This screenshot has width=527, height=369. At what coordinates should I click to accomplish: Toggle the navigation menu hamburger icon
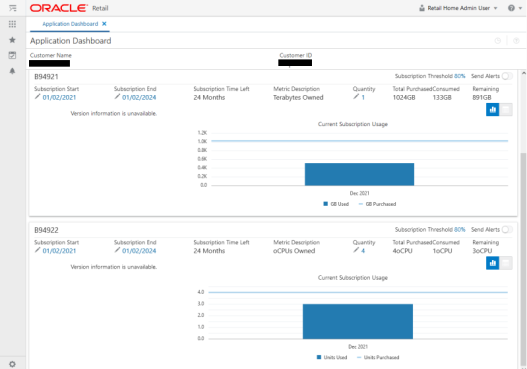[x=12, y=8]
